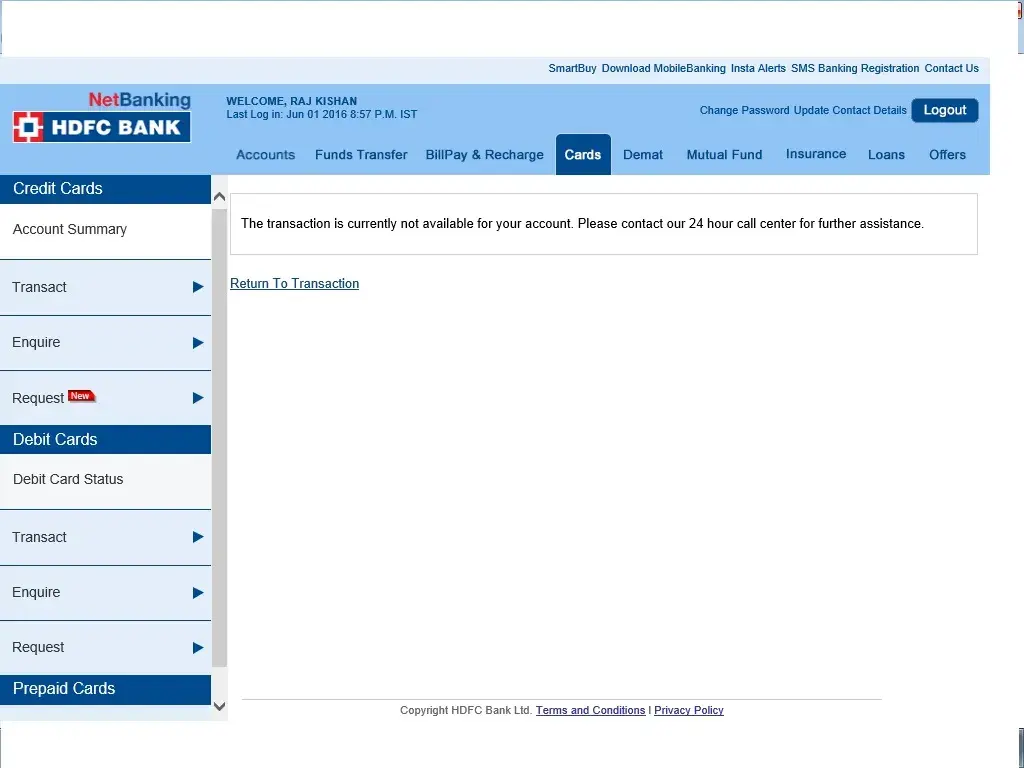
Task: Click Copyright HDFC Bank Ltd. text
Action: point(466,711)
